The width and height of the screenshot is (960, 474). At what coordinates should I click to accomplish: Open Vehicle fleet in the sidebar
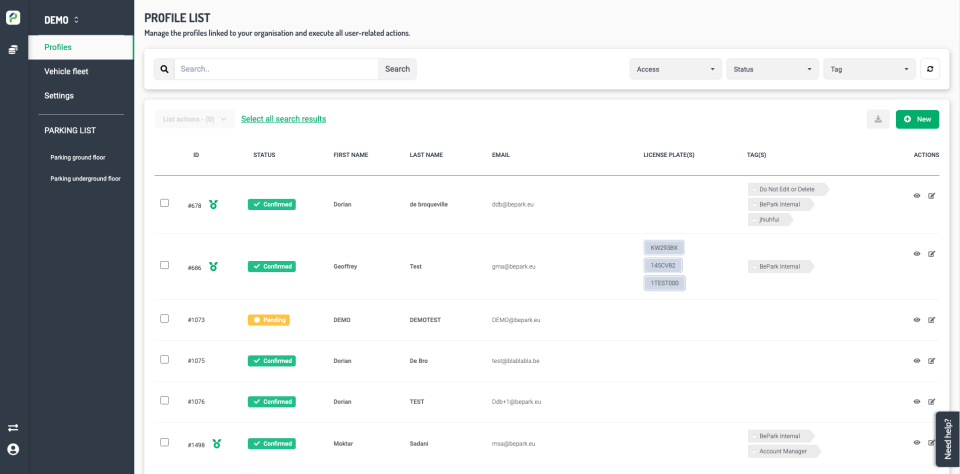click(66, 72)
